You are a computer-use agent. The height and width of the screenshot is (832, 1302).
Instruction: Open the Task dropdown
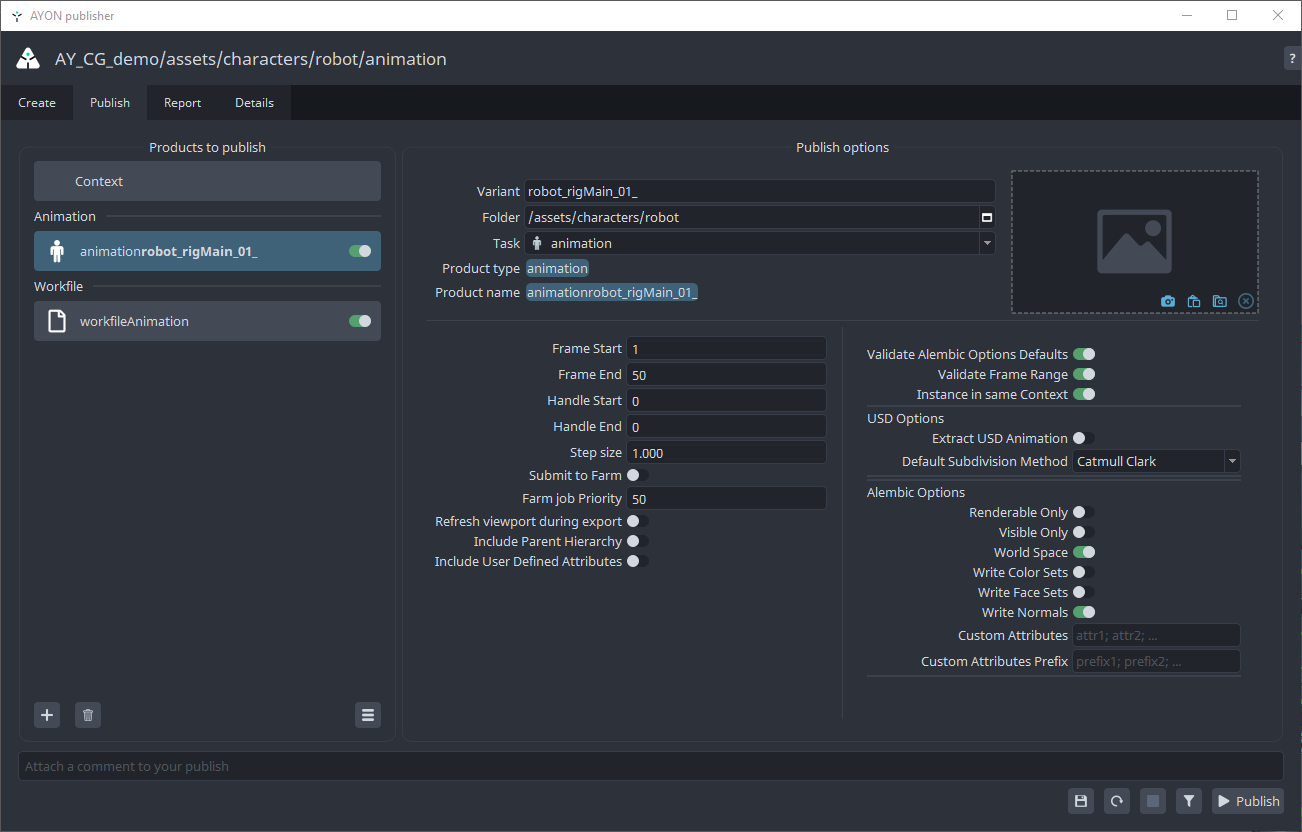coord(987,243)
